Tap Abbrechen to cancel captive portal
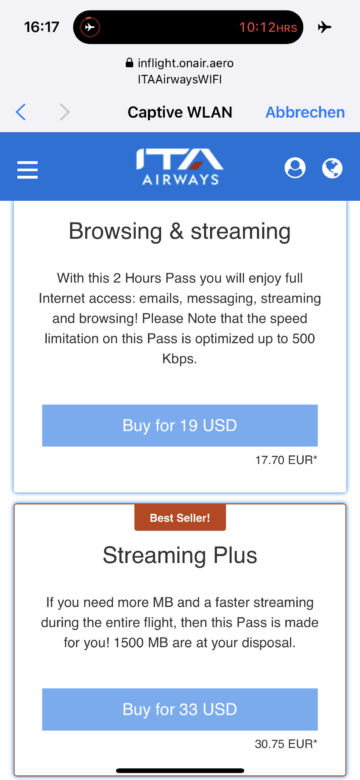The width and height of the screenshot is (360, 780). tap(305, 112)
